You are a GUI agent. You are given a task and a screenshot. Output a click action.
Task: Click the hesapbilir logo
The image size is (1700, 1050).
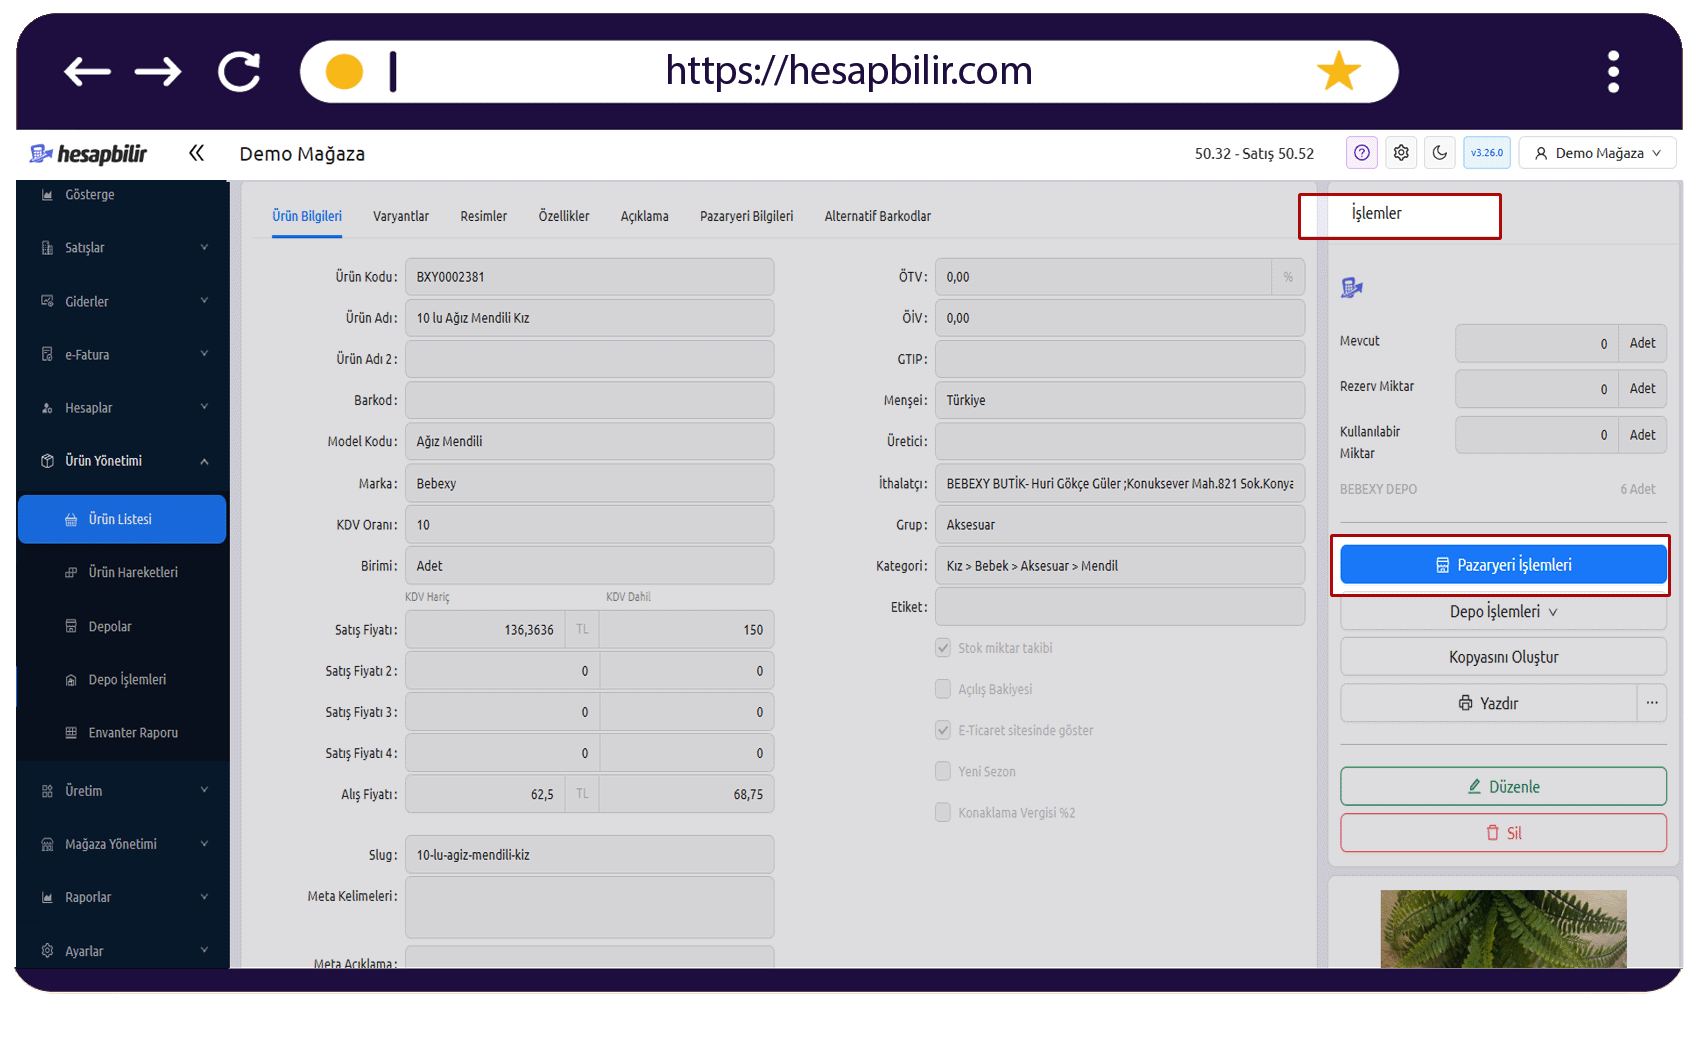(x=88, y=154)
